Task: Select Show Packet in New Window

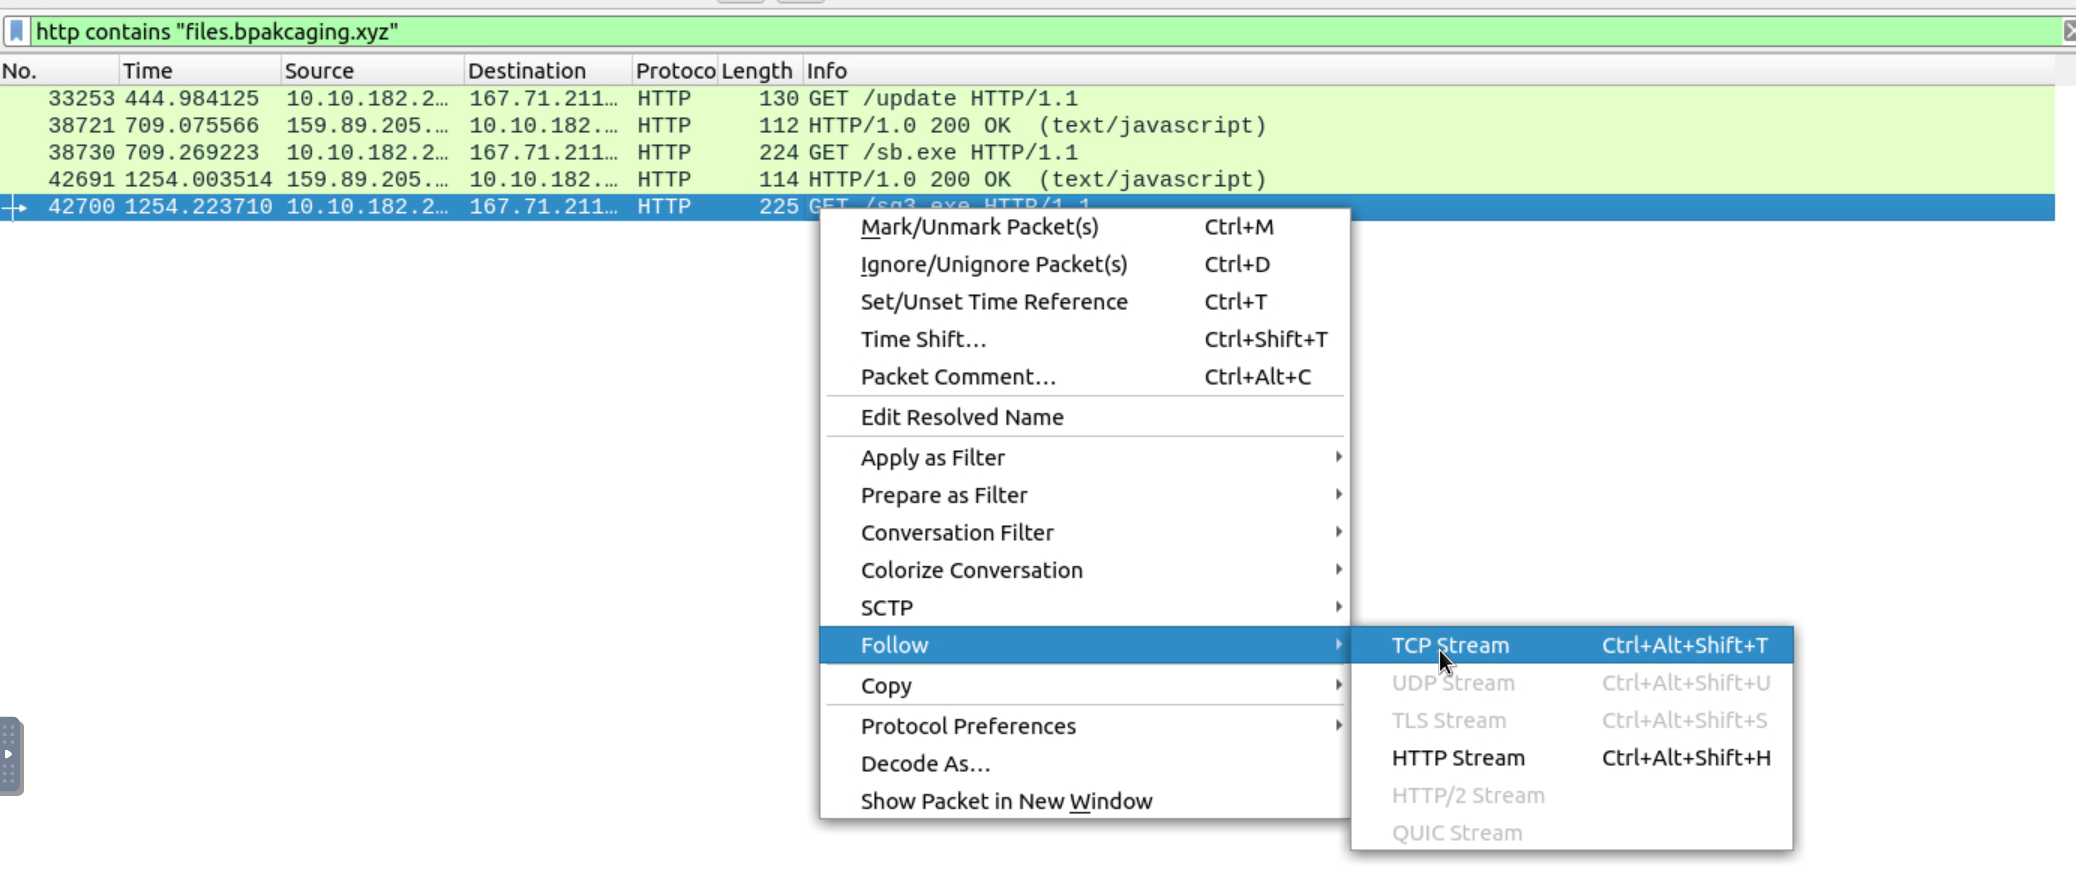Action: click(x=1085, y=801)
